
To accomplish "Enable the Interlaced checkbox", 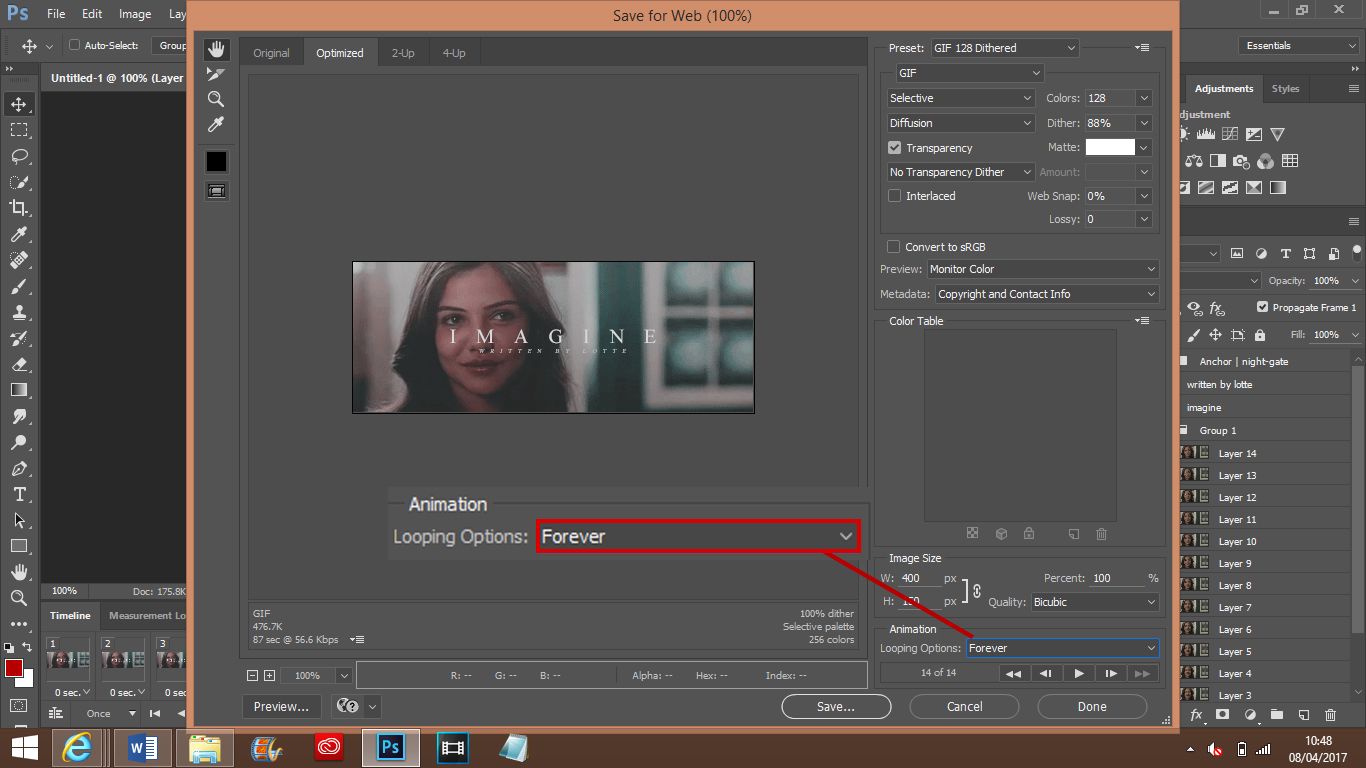I will click(895, 196).
